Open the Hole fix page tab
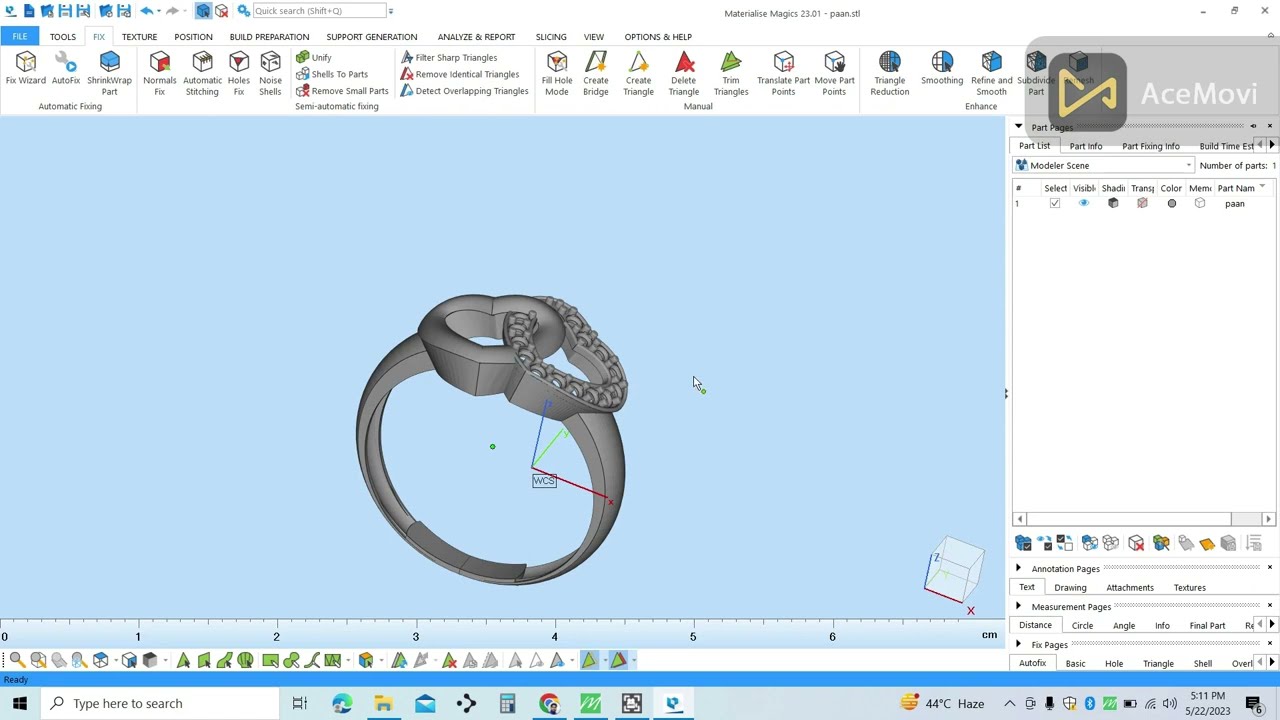Viewport: 1280px width, 720px height. (x=1114, y=663)
